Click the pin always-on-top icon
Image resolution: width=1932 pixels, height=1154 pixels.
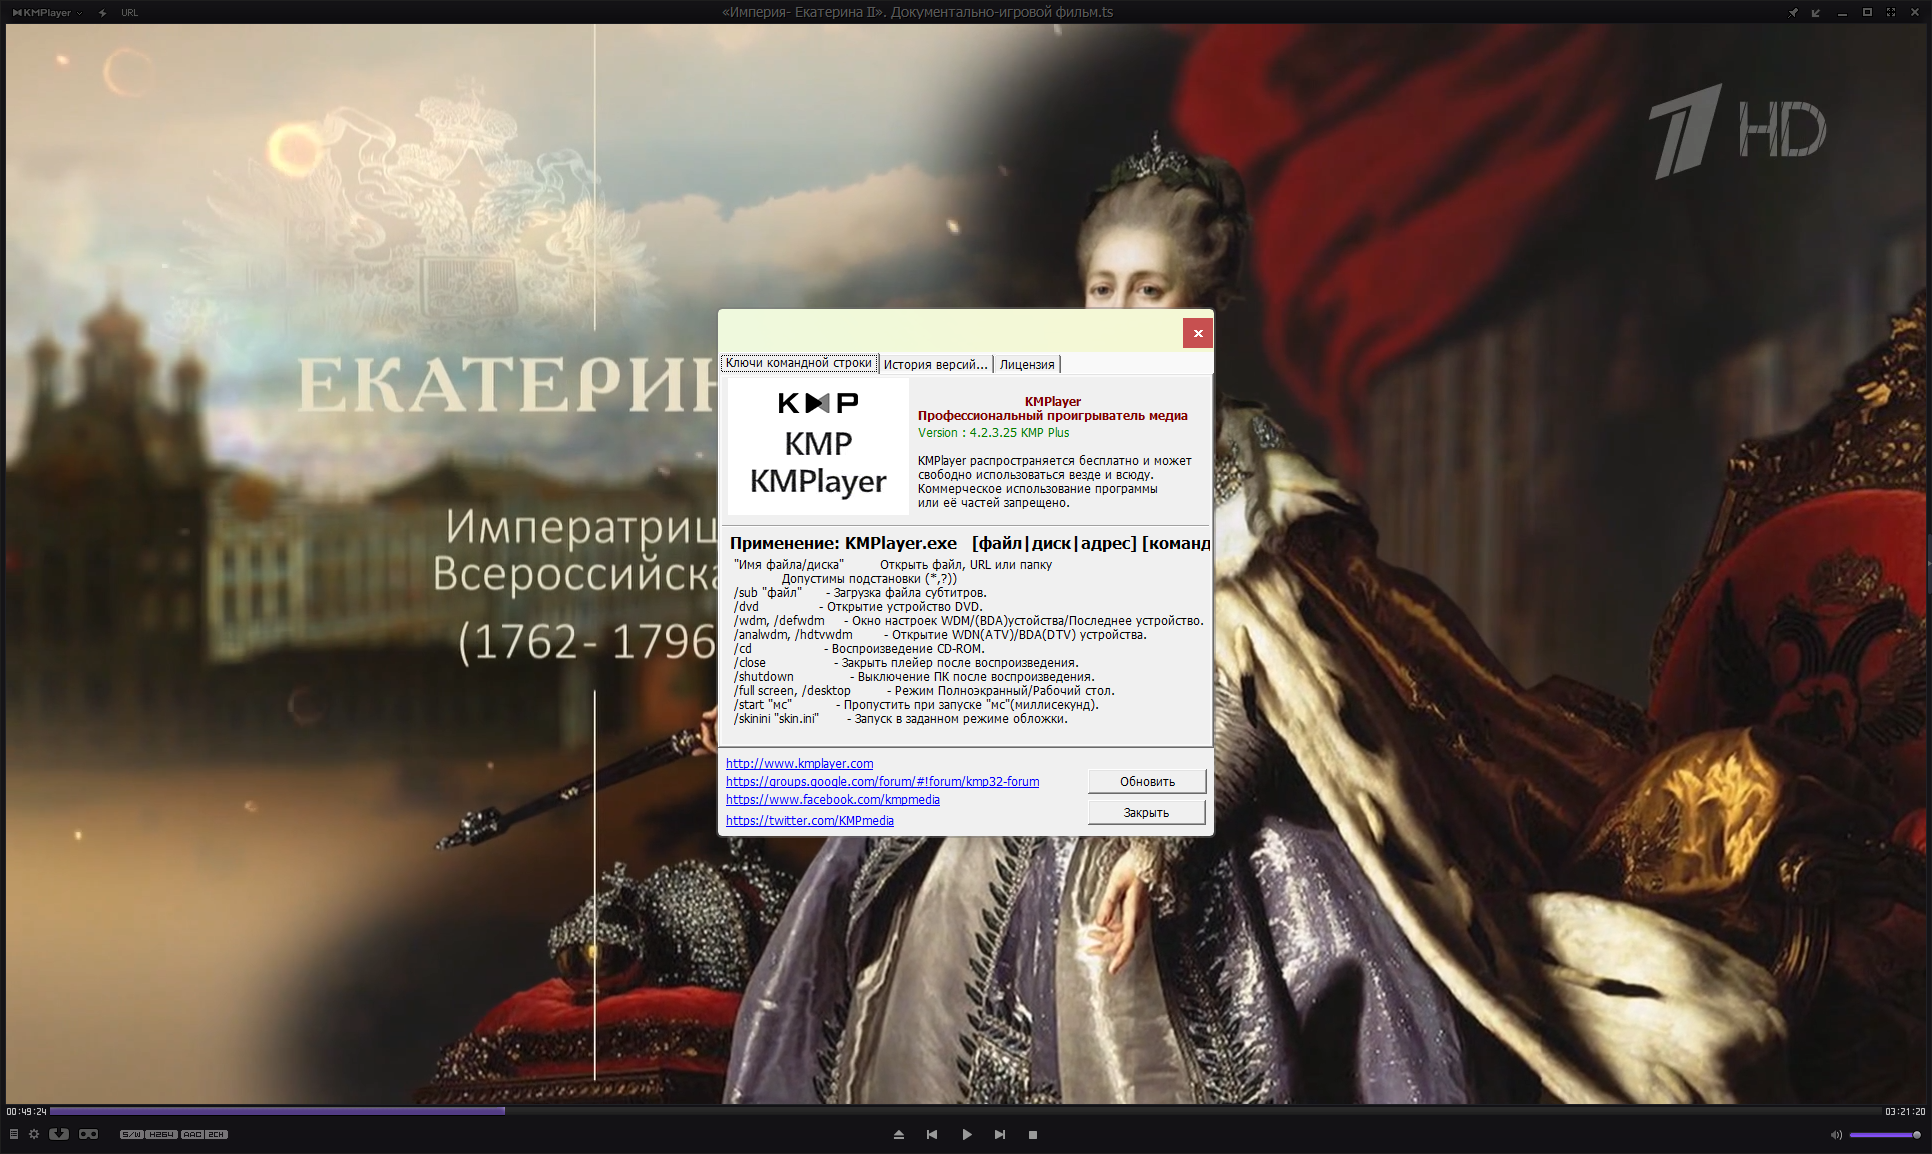coord(1793,13)
